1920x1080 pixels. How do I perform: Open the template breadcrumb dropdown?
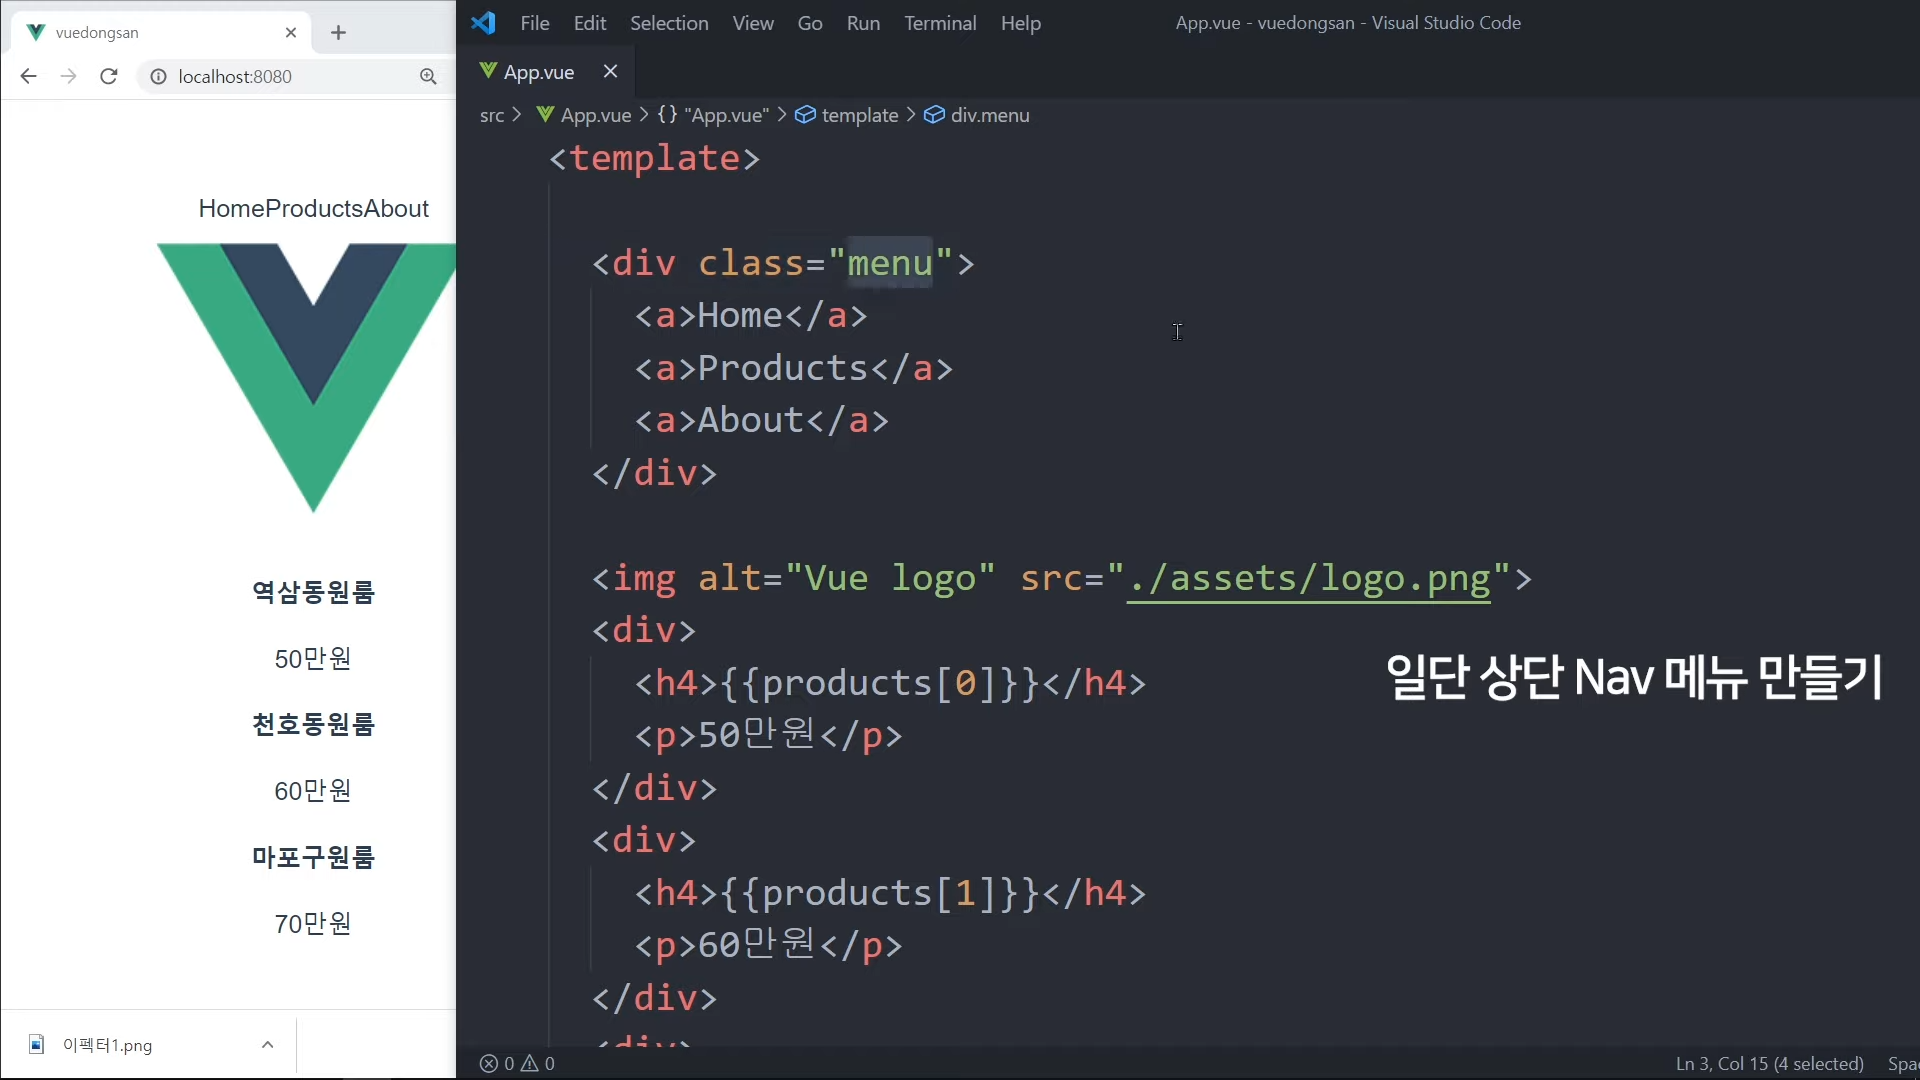click(858, 115)
